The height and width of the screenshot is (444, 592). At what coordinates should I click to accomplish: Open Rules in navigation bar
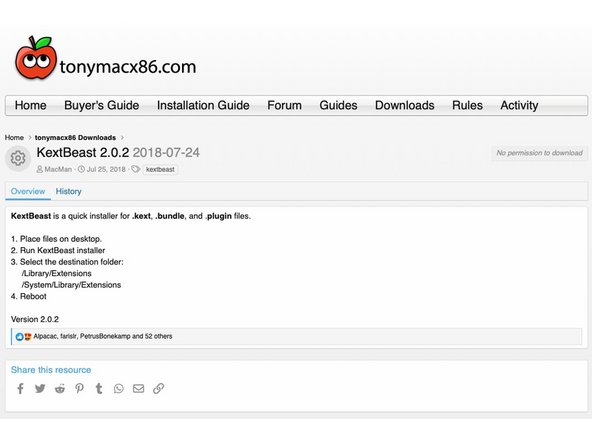tap(467, 105)
